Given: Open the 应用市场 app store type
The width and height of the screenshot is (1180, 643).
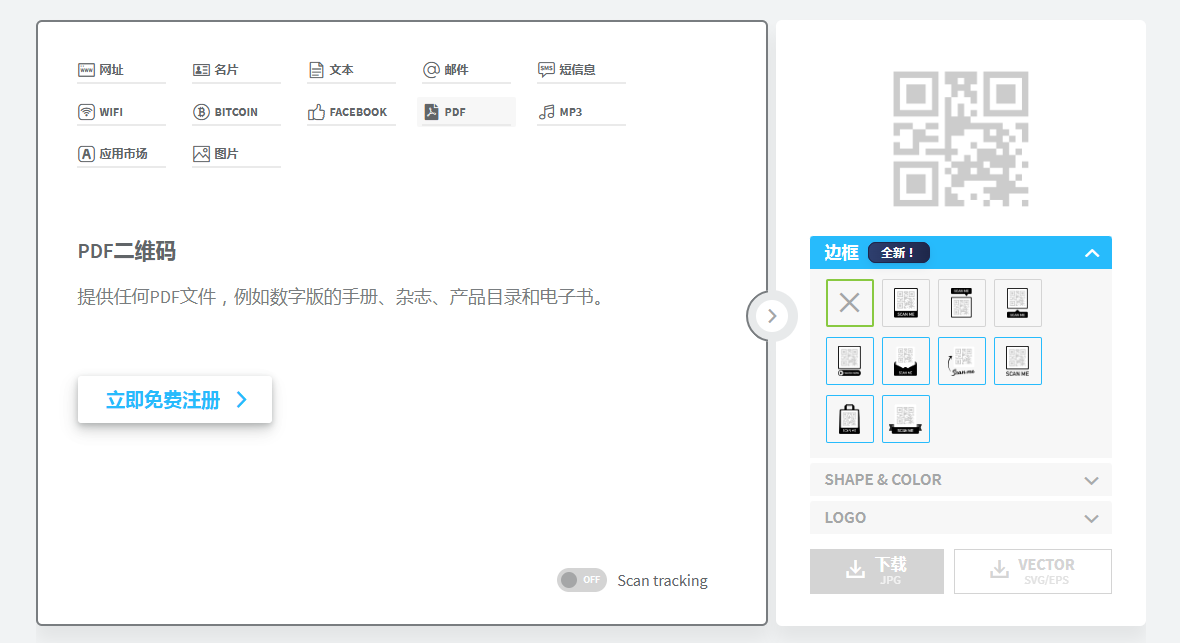Looking at the screenshot, I should [120, 154].
